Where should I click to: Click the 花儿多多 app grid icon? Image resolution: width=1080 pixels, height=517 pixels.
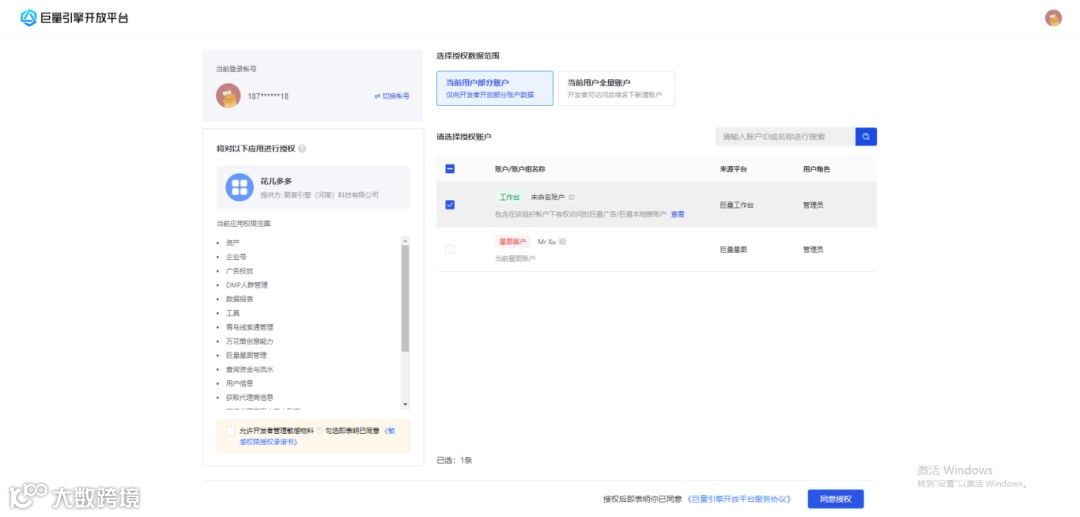pyautogui.click(x=239, y=187)
